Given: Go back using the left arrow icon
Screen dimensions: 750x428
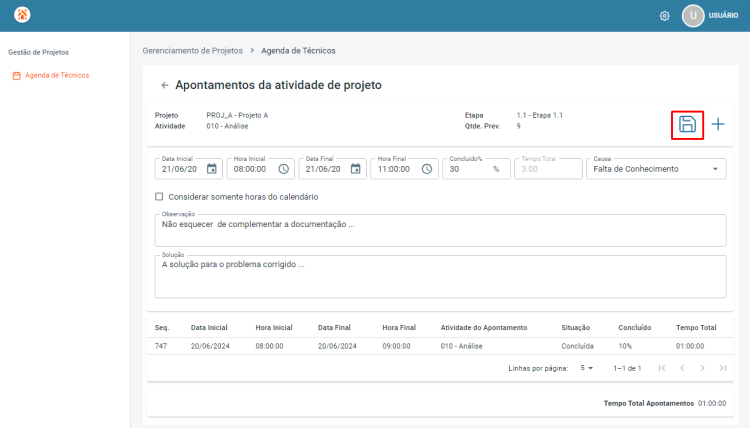Looking at the screenshot, I should 165,85.
